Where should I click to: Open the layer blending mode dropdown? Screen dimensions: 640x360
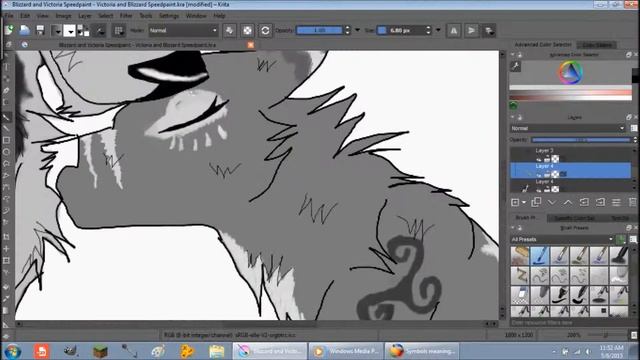click(567, 128)
